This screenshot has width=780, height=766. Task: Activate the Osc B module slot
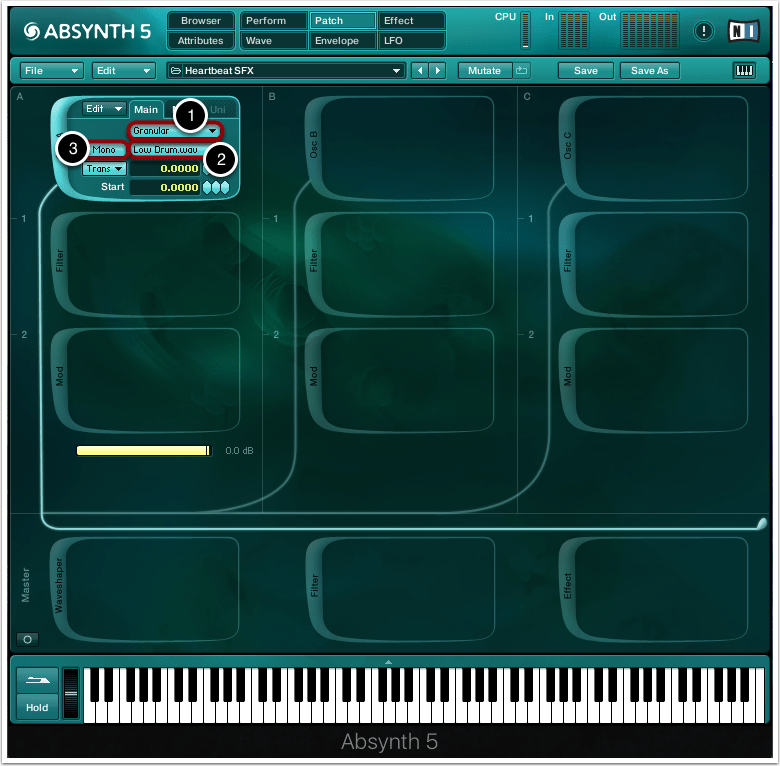(x=399, y=148)
